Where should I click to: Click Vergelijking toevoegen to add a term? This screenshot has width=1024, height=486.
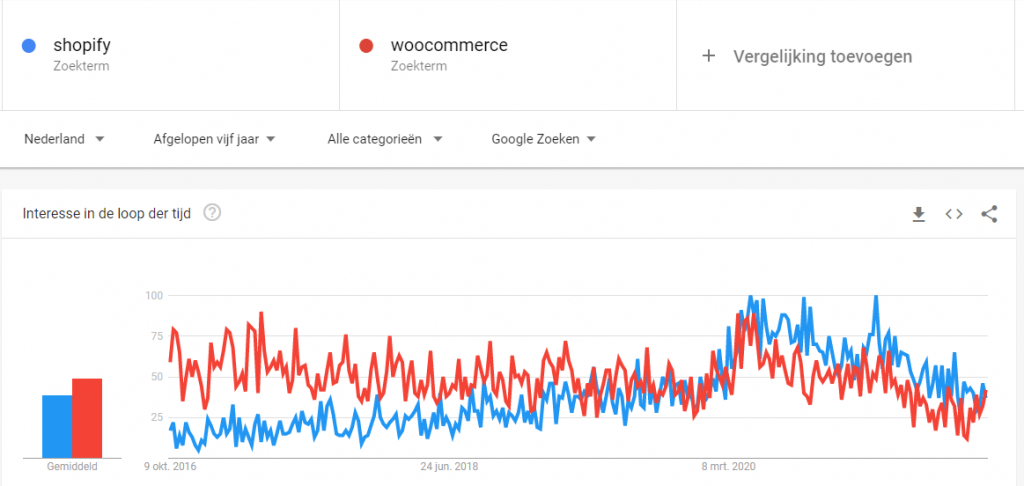click(822, 56)
